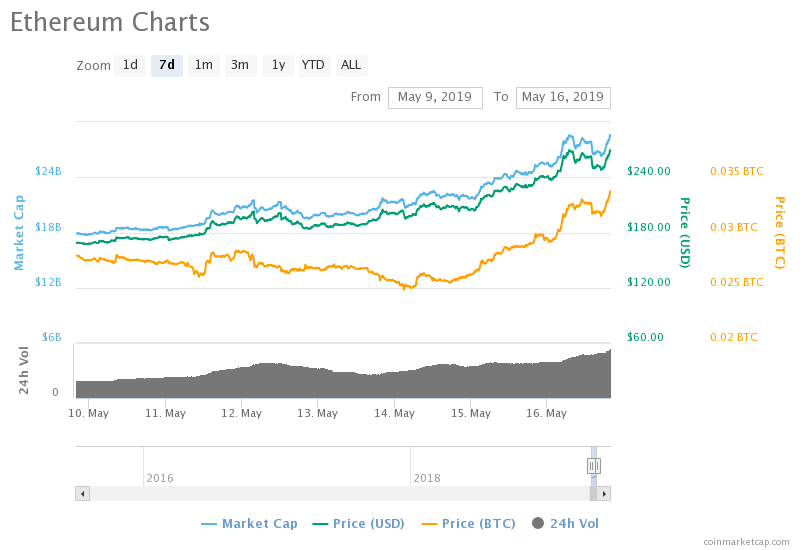Switch zoom to 1m
Image resolution: width=800 pixels, height=550 pixels.
203,66
